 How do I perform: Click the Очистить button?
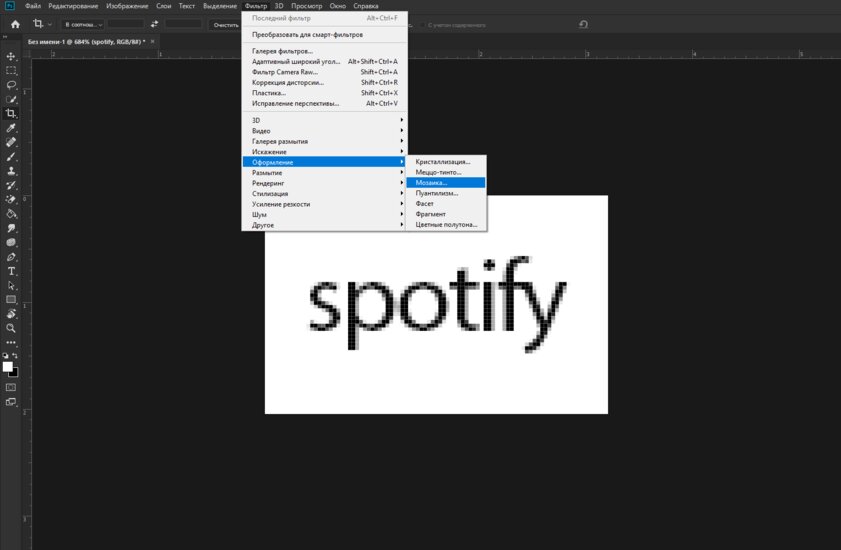(225, 25)
